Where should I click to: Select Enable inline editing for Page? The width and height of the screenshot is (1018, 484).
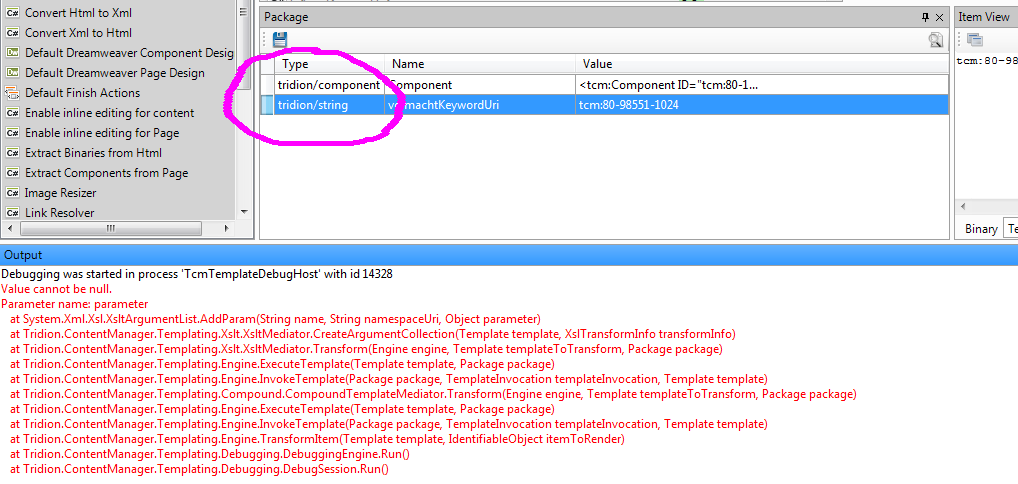click(x=102, y=133)
